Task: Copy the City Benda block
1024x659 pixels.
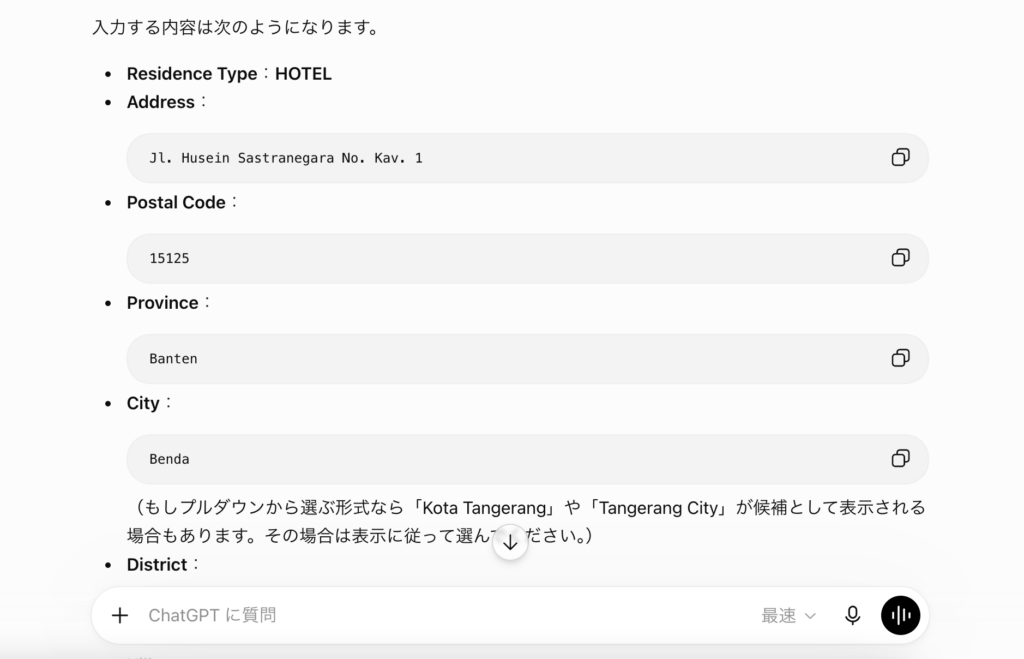Action: tap(900, 458)
